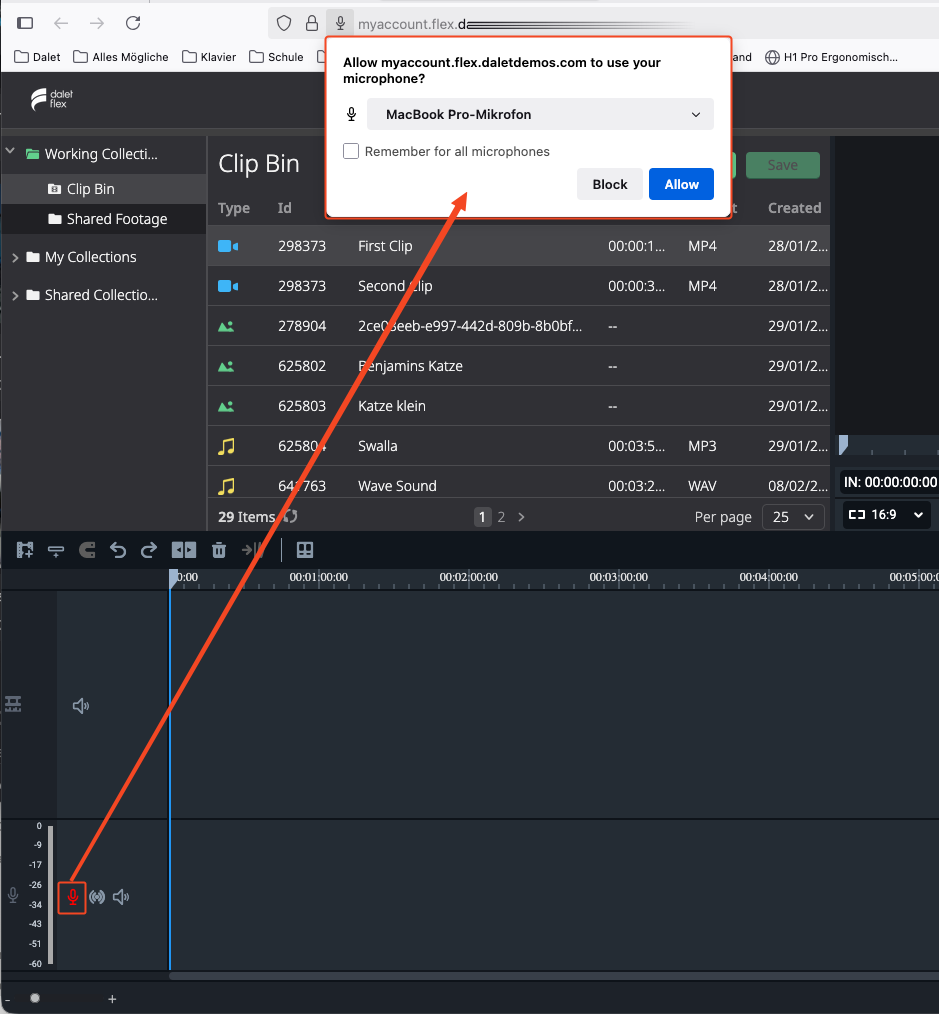Open the MacBook Pro-Mikrofon dropdown
The width and height of the screenshot is (939, 1014).
(x=540, y=114)
